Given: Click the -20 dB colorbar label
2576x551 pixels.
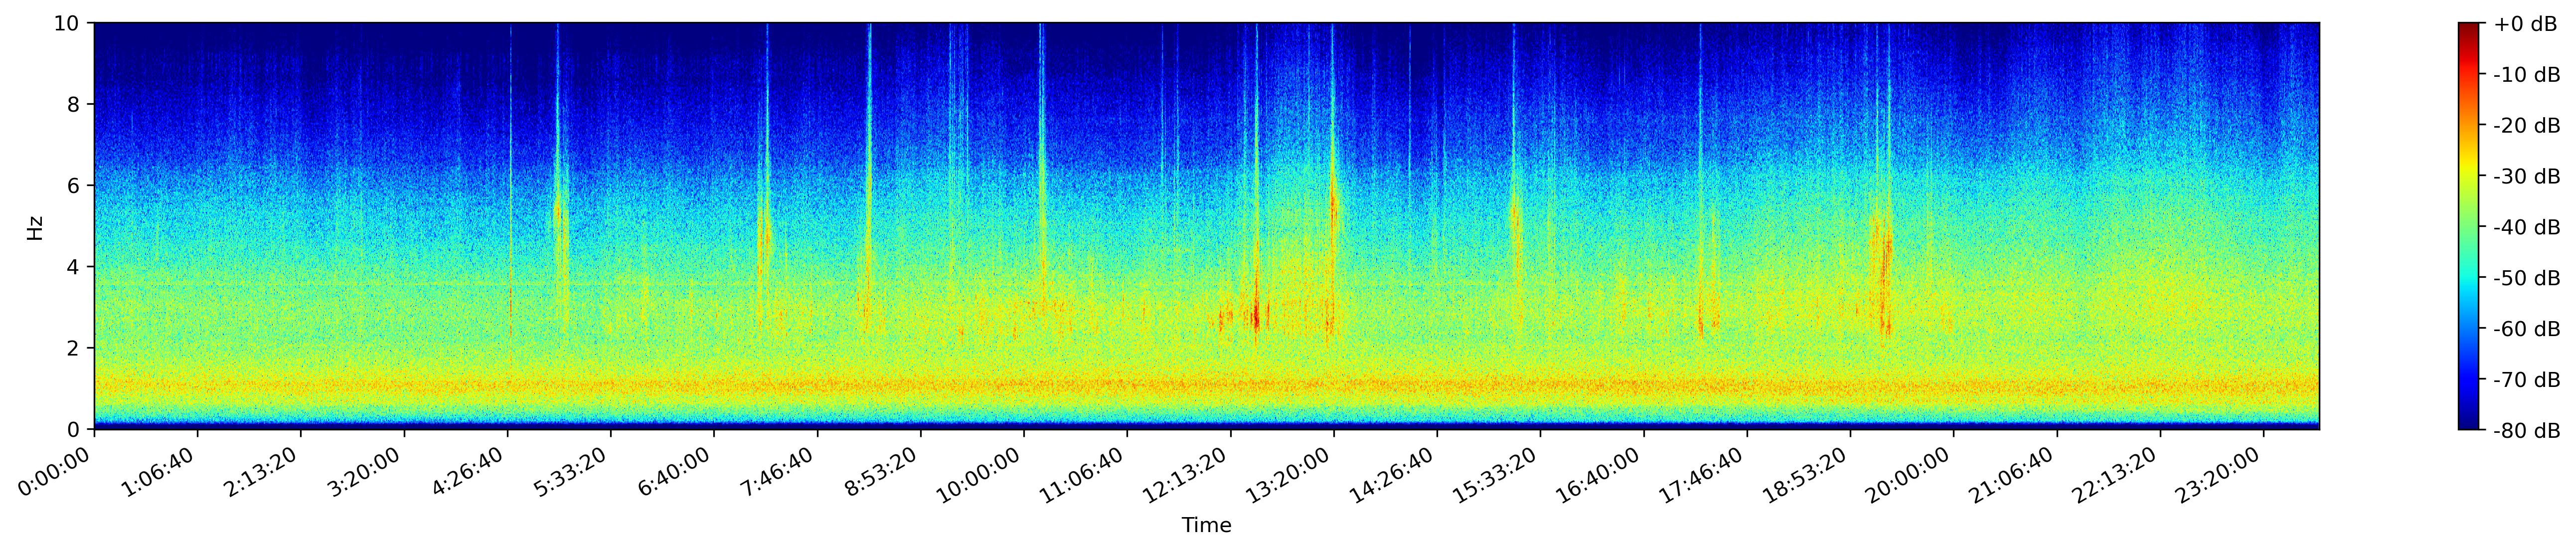Looking at the screenshot, I should click(x=2527, y=126).
